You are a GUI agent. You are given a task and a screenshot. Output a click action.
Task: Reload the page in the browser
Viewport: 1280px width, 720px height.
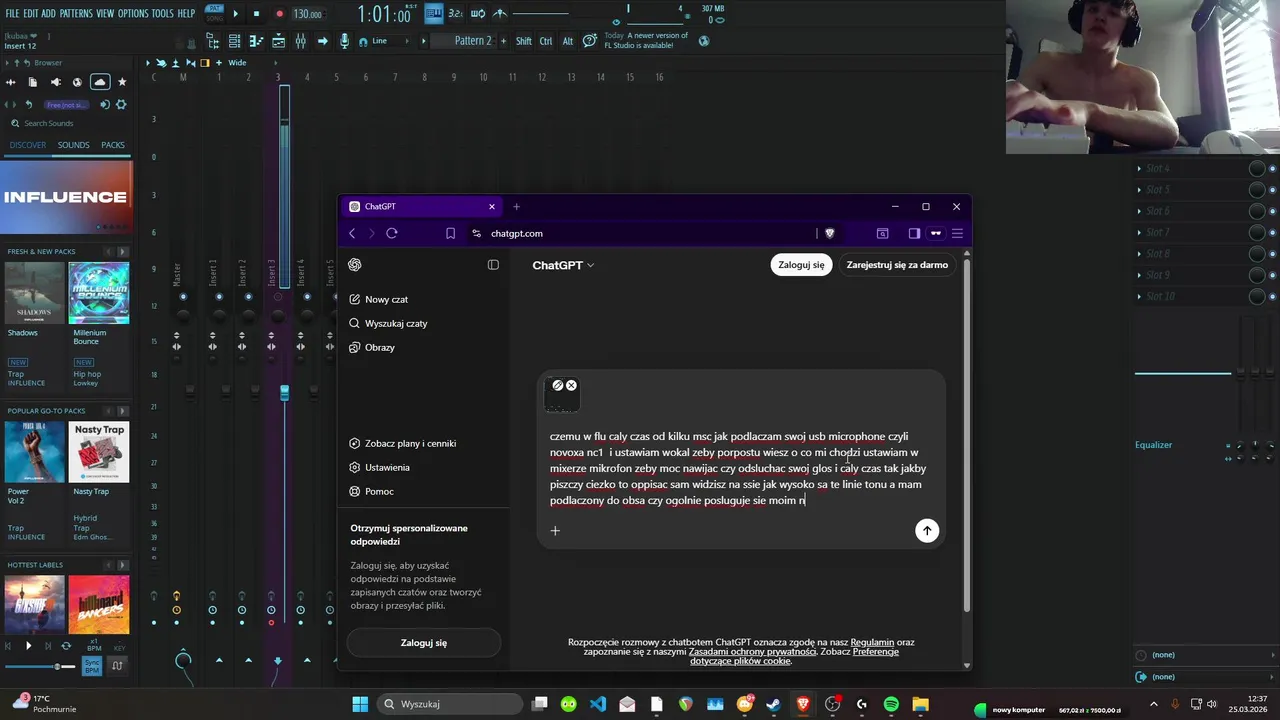pos(392,233)
